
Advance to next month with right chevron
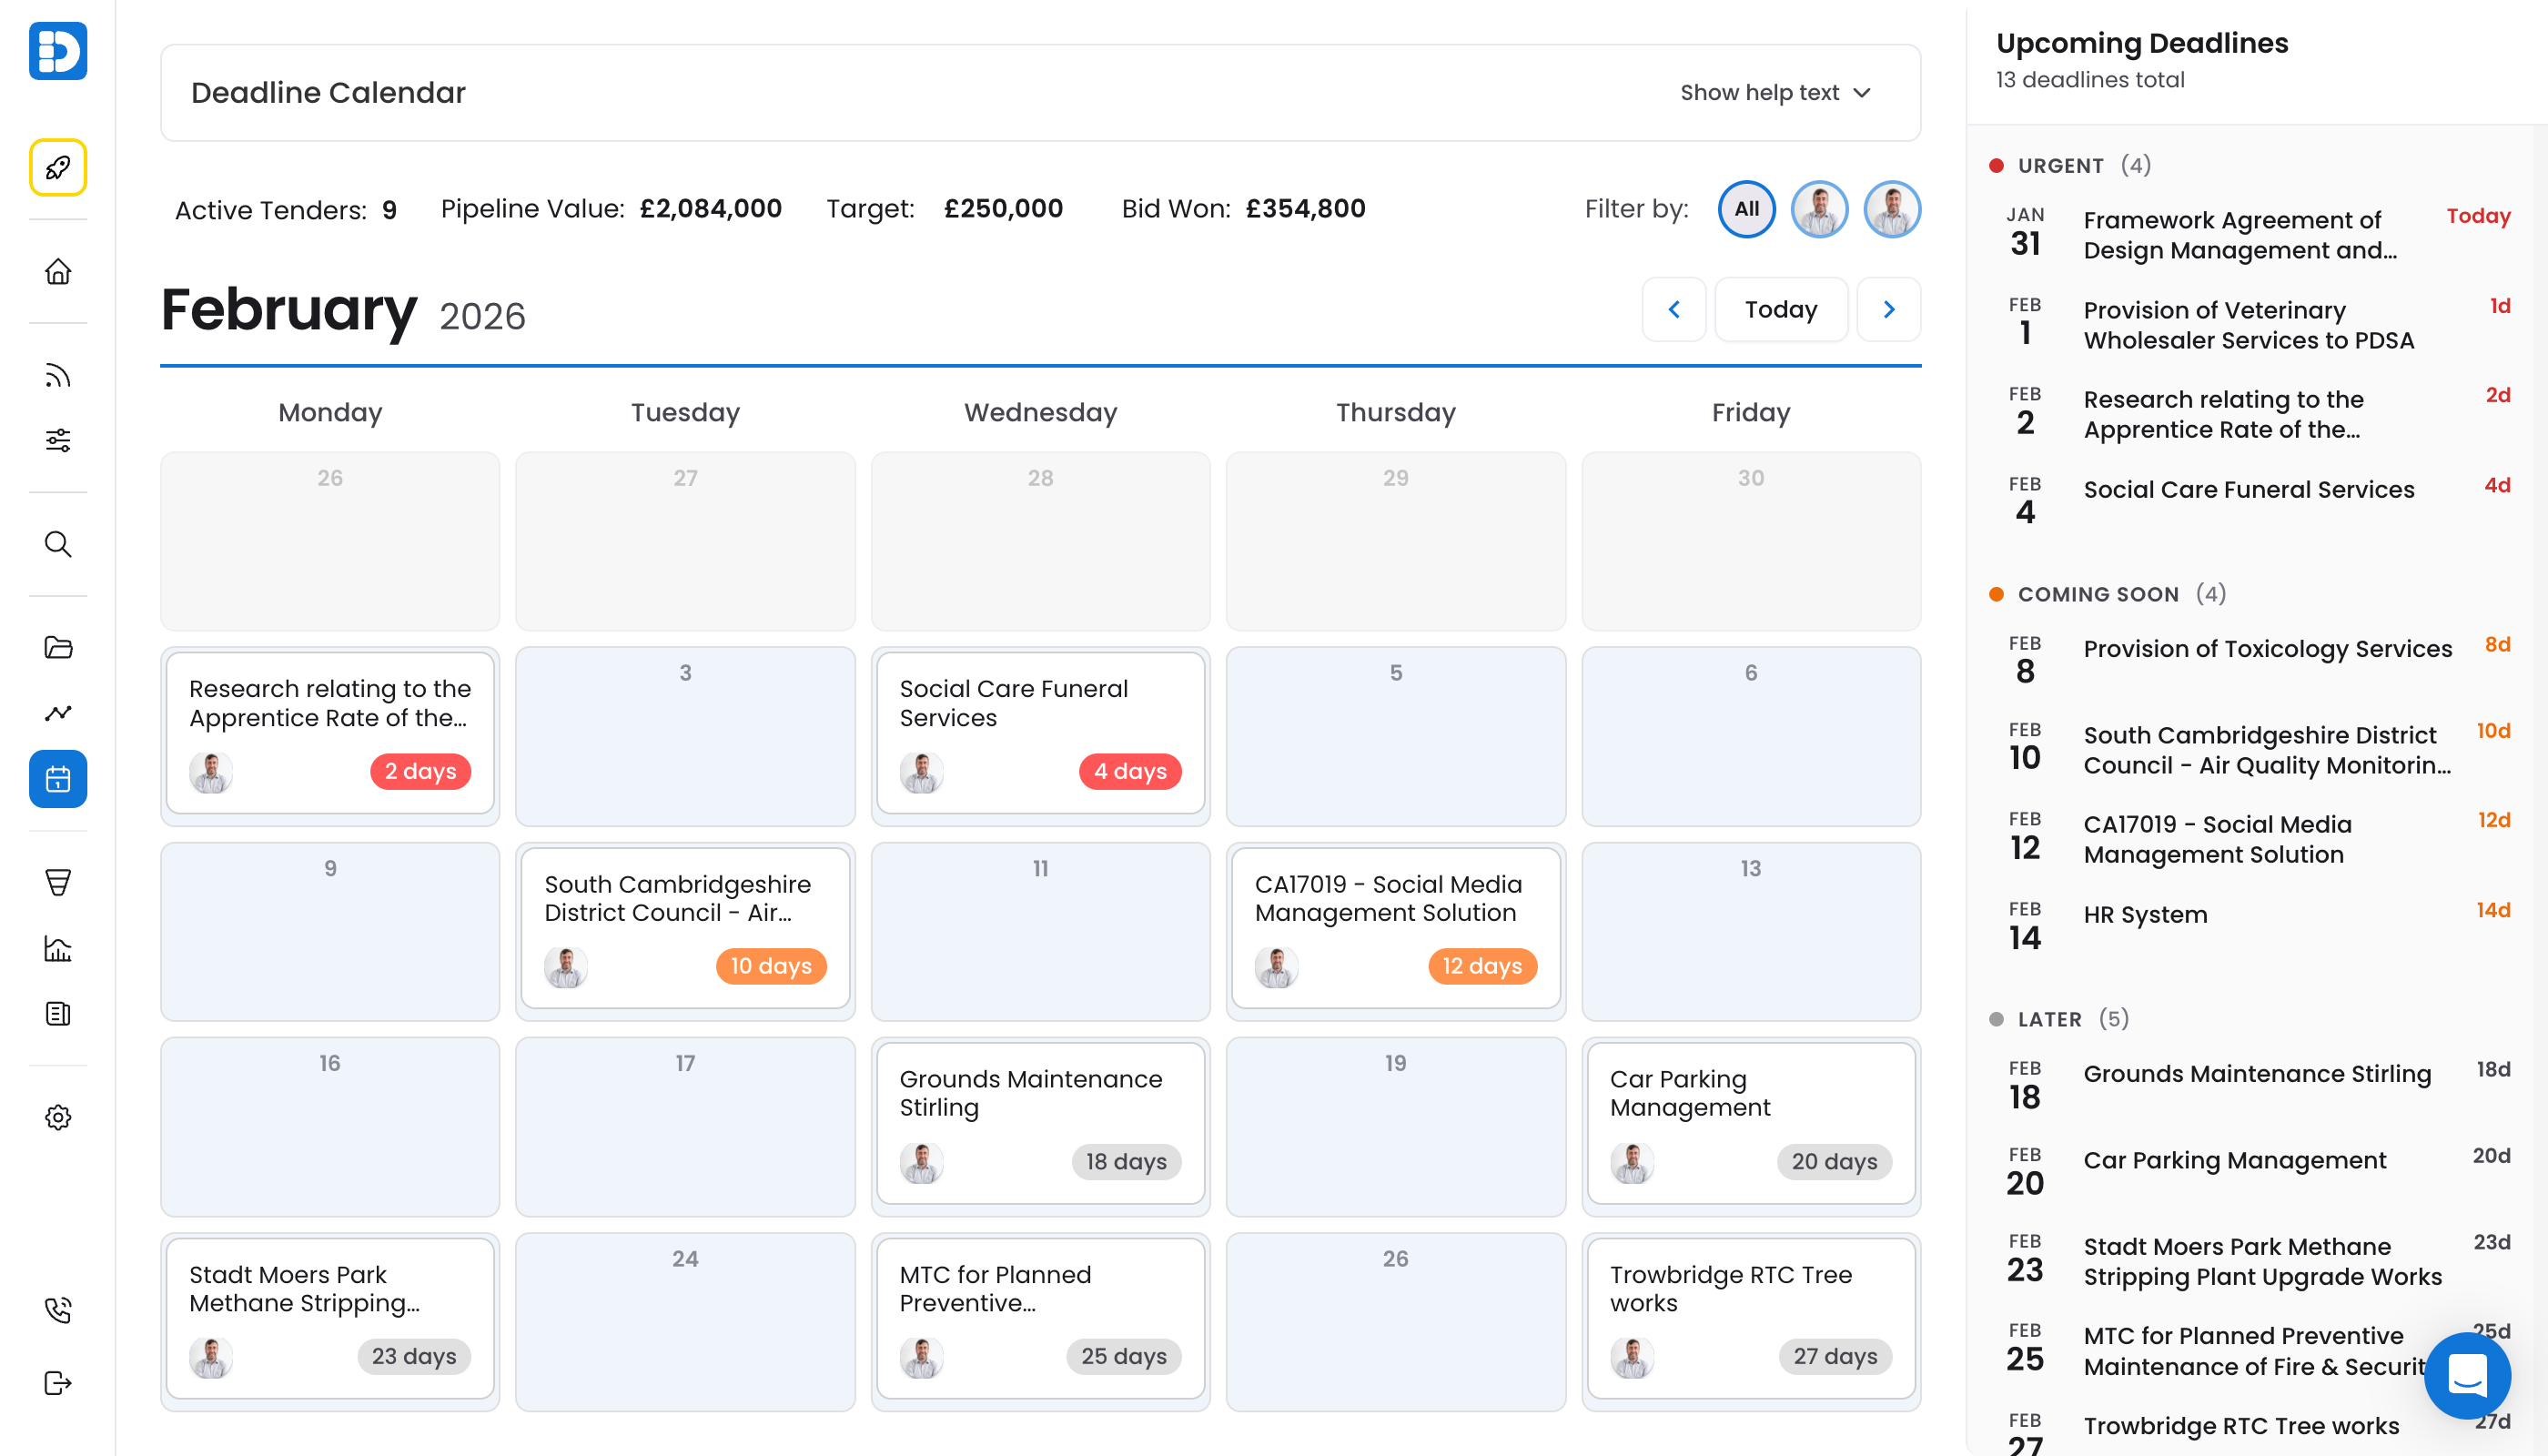pyautogui.click(x=1889, y=309)
